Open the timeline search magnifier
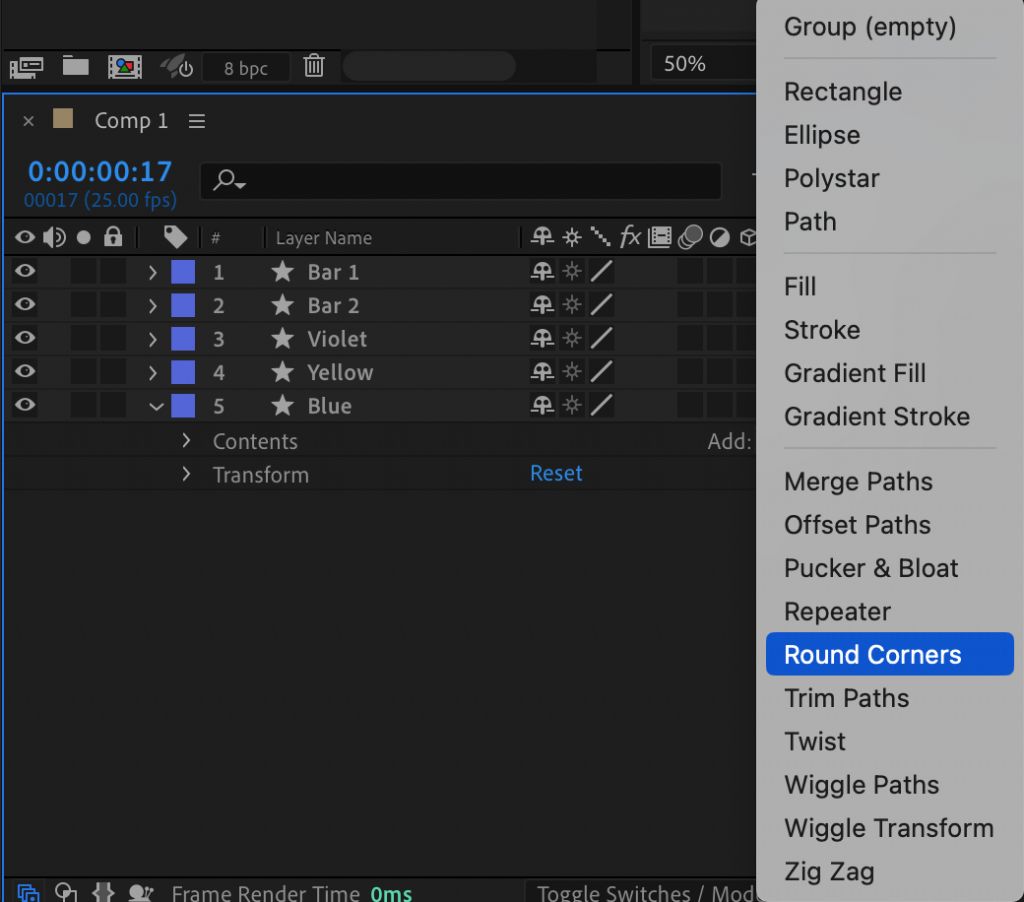1024x902 pixels. tap(227, 181)
